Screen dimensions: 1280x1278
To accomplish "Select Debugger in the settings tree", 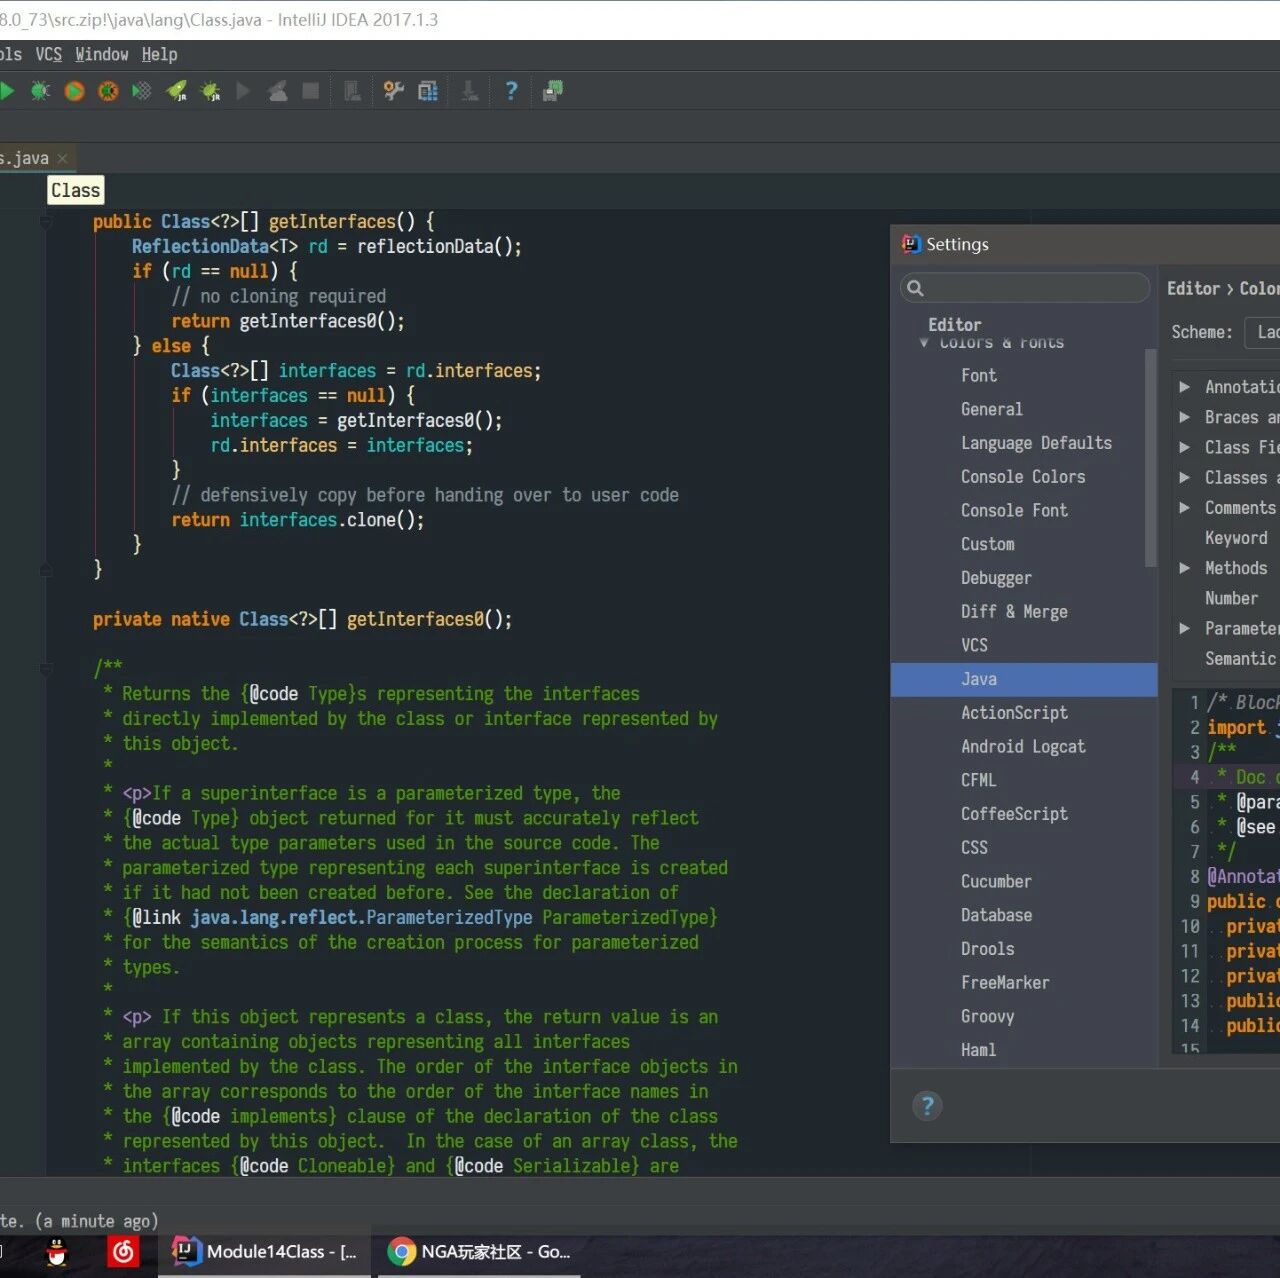I will coord(996,578).
